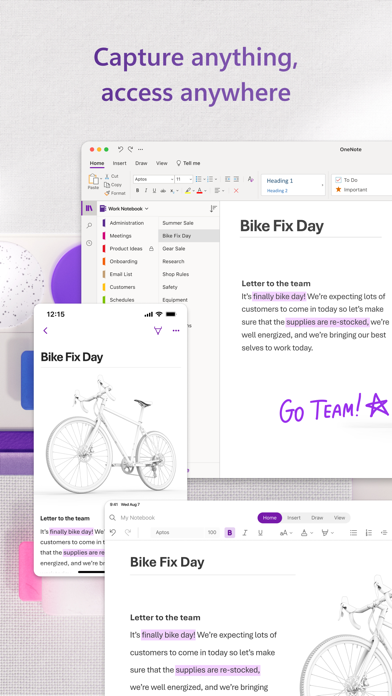Click the red X clear formatting icon
392x696 pixels.
[236, 190]
